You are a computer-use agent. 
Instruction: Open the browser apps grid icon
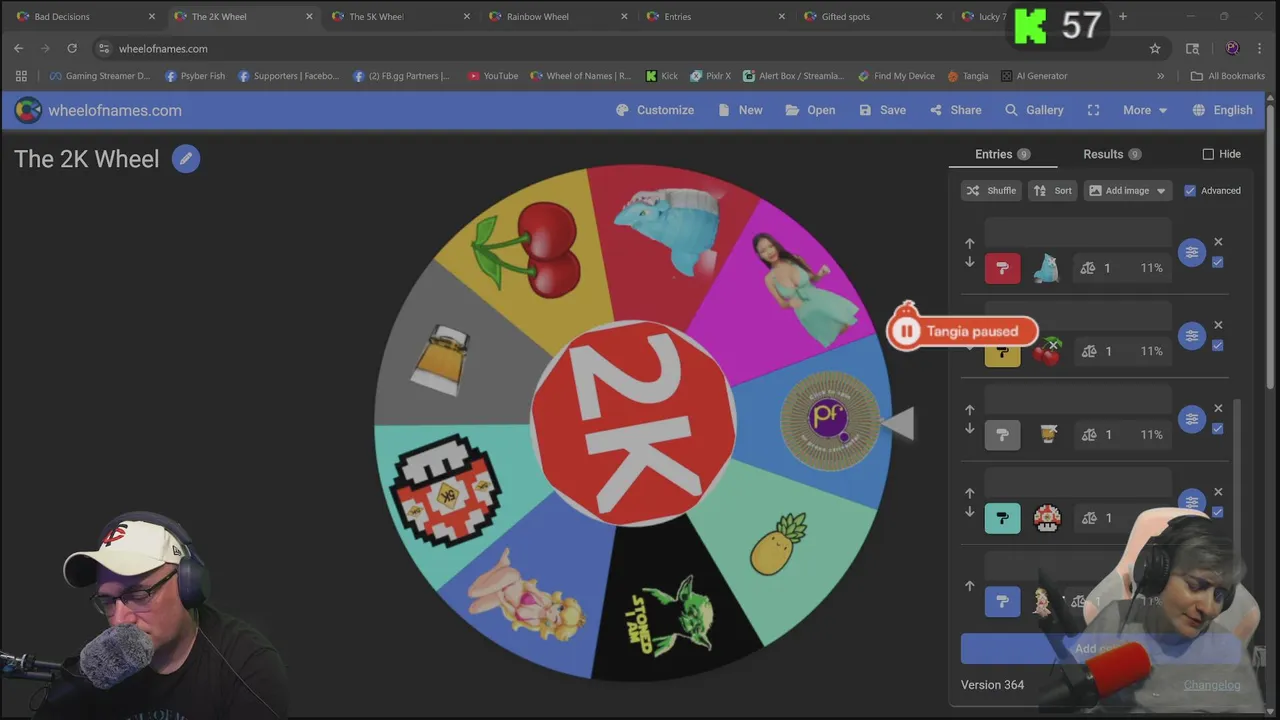21,76
